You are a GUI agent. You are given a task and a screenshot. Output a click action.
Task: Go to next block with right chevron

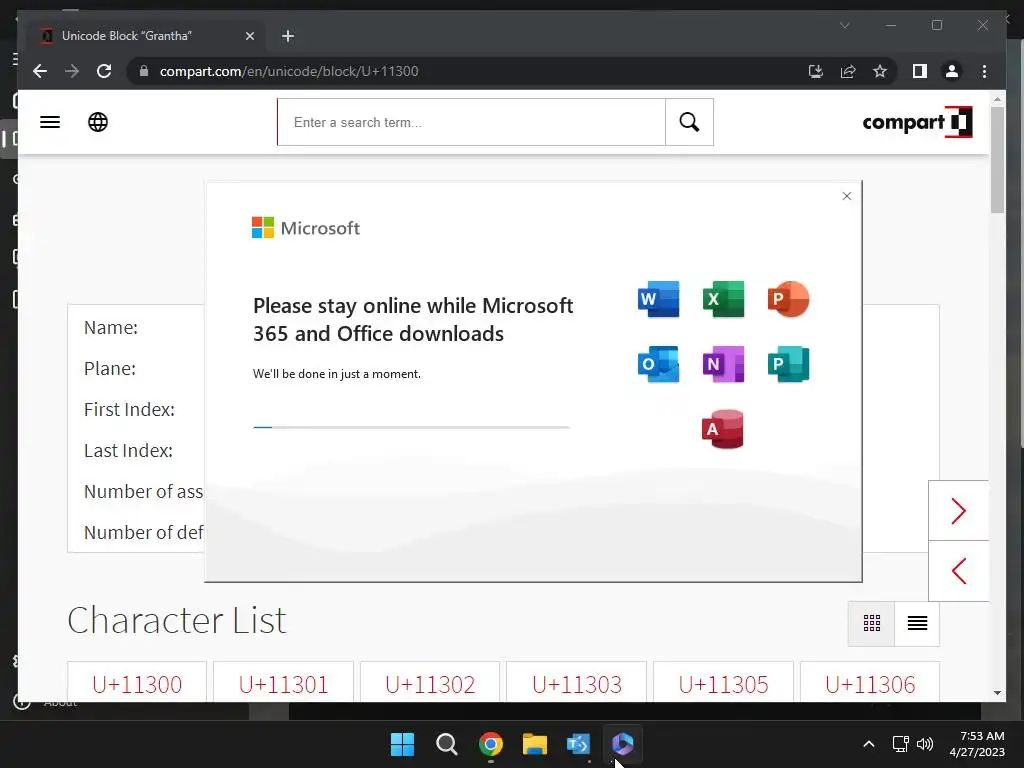coord(958,511)
